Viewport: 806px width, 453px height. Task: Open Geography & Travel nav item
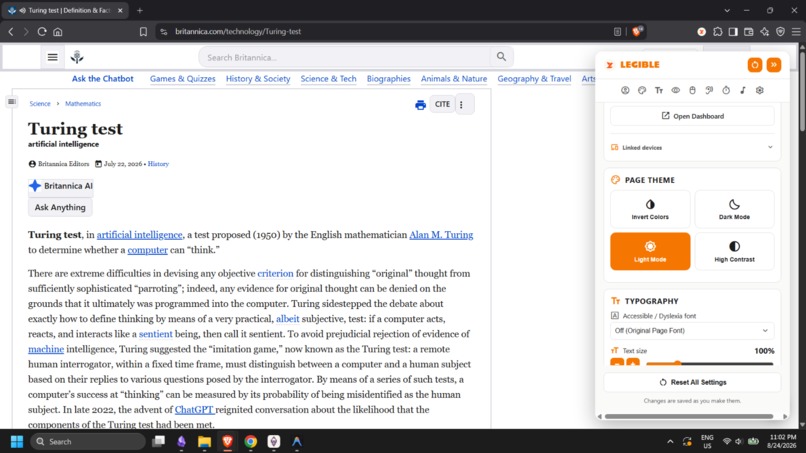click(x=534, y=79)
